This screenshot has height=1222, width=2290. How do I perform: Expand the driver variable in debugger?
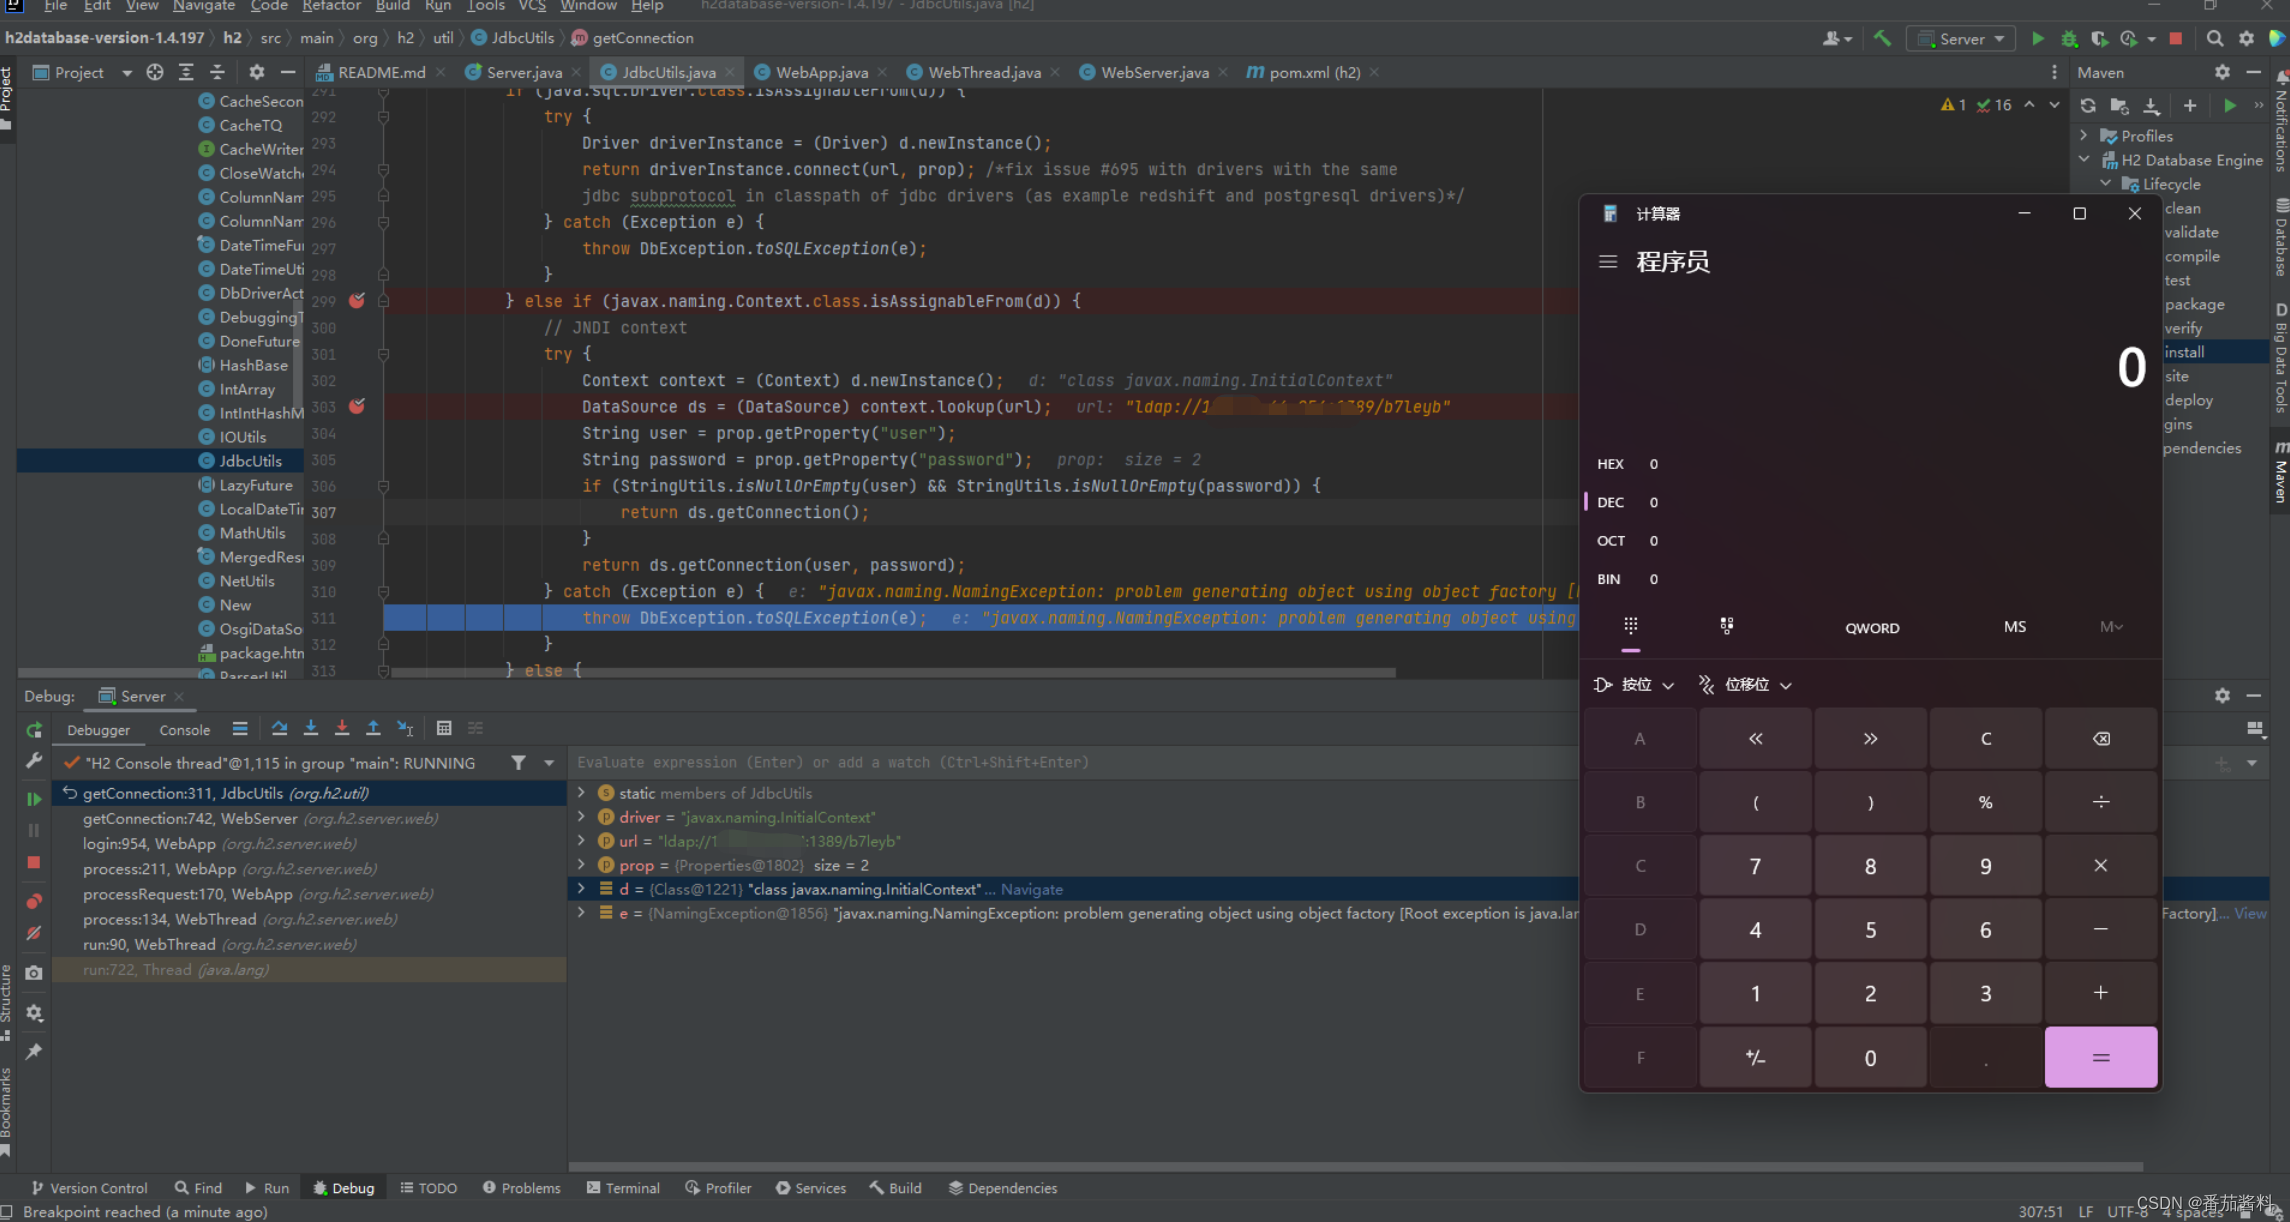pyautogui.click(x=580, y=816)
